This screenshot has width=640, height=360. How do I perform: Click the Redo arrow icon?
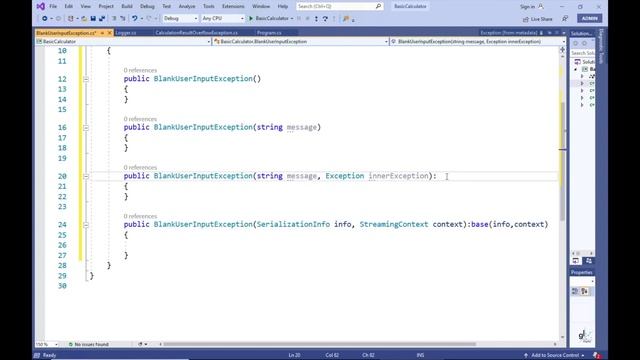coord(149,18)
